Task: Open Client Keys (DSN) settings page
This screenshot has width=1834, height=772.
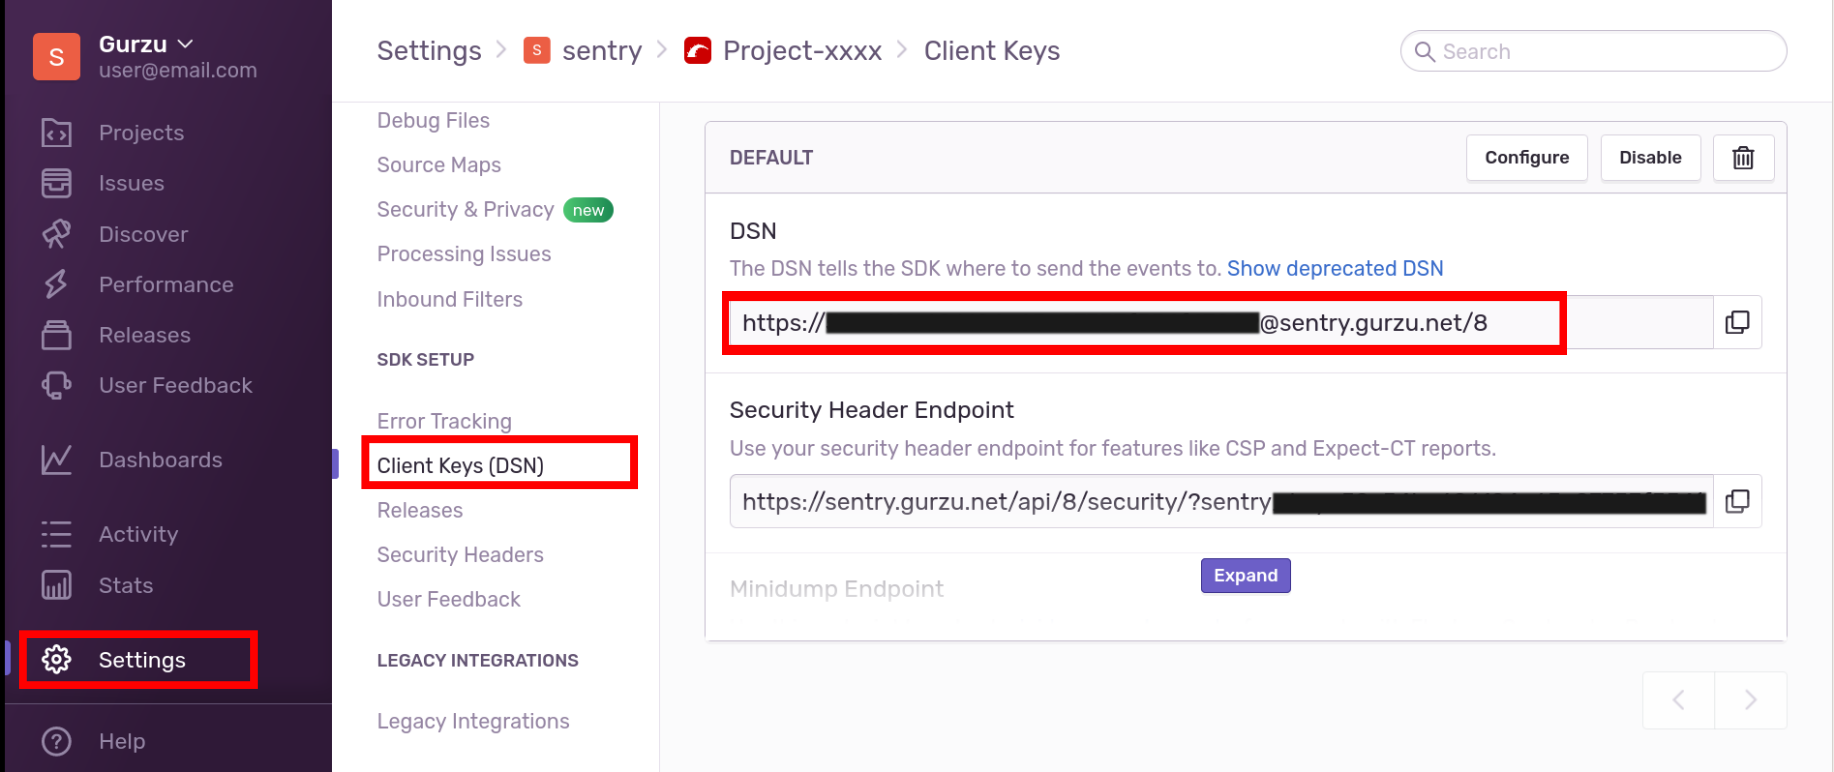Action: [x=460, y=466]
